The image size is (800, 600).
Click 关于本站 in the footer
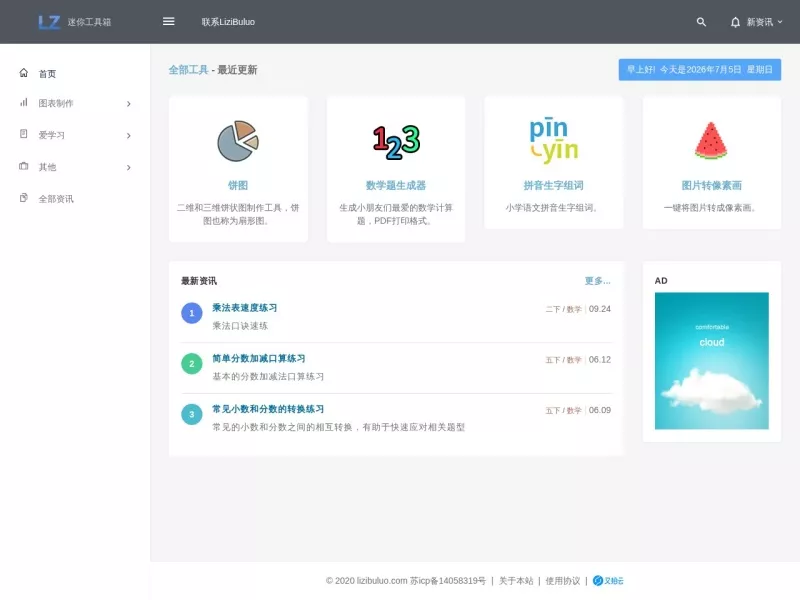(x=516, y=581)
